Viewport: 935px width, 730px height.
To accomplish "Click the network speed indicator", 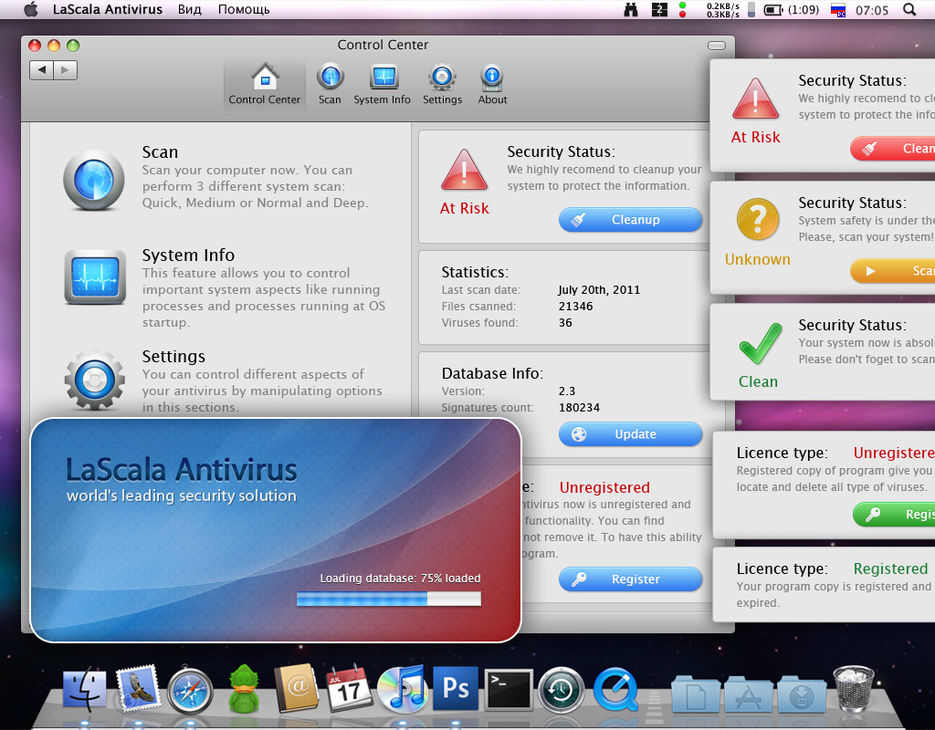I will point(723,10).
